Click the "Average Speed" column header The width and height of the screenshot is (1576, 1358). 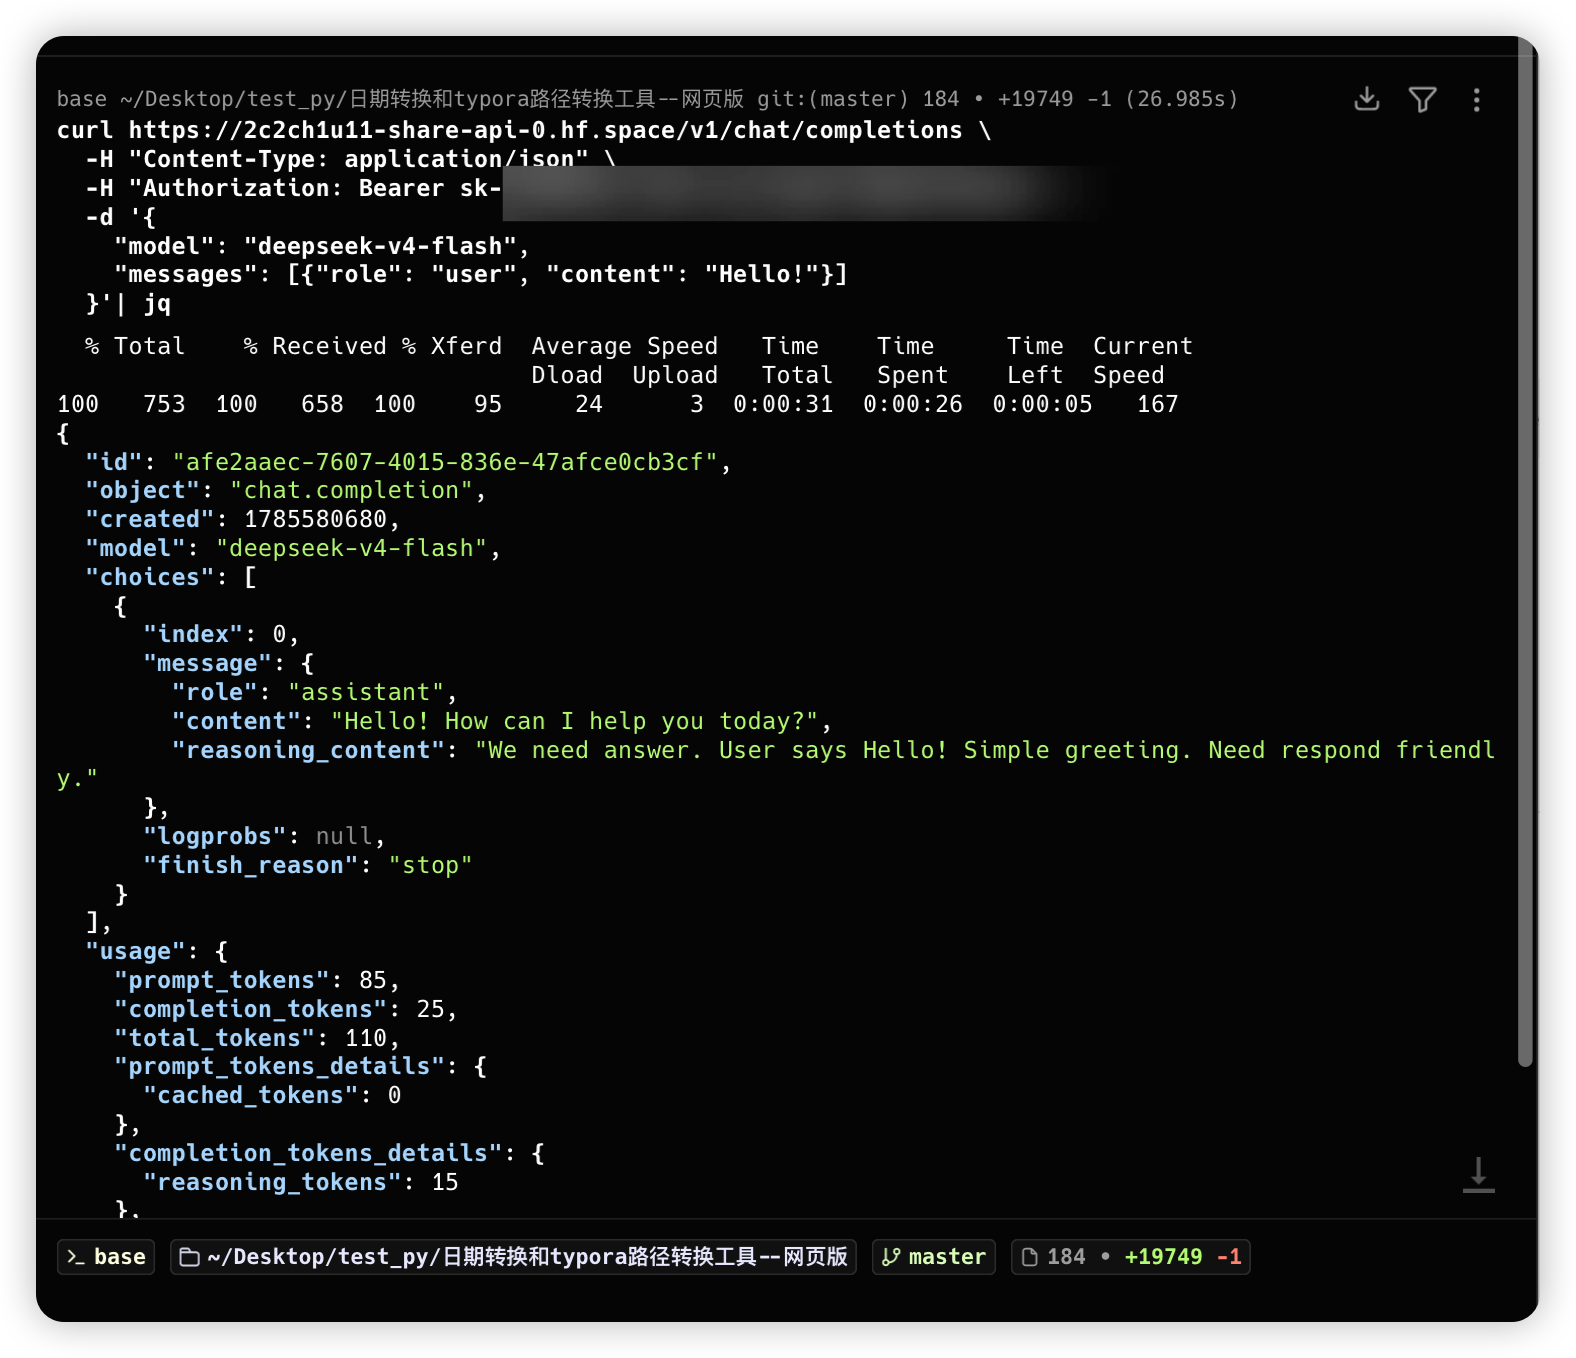point(624,346)
